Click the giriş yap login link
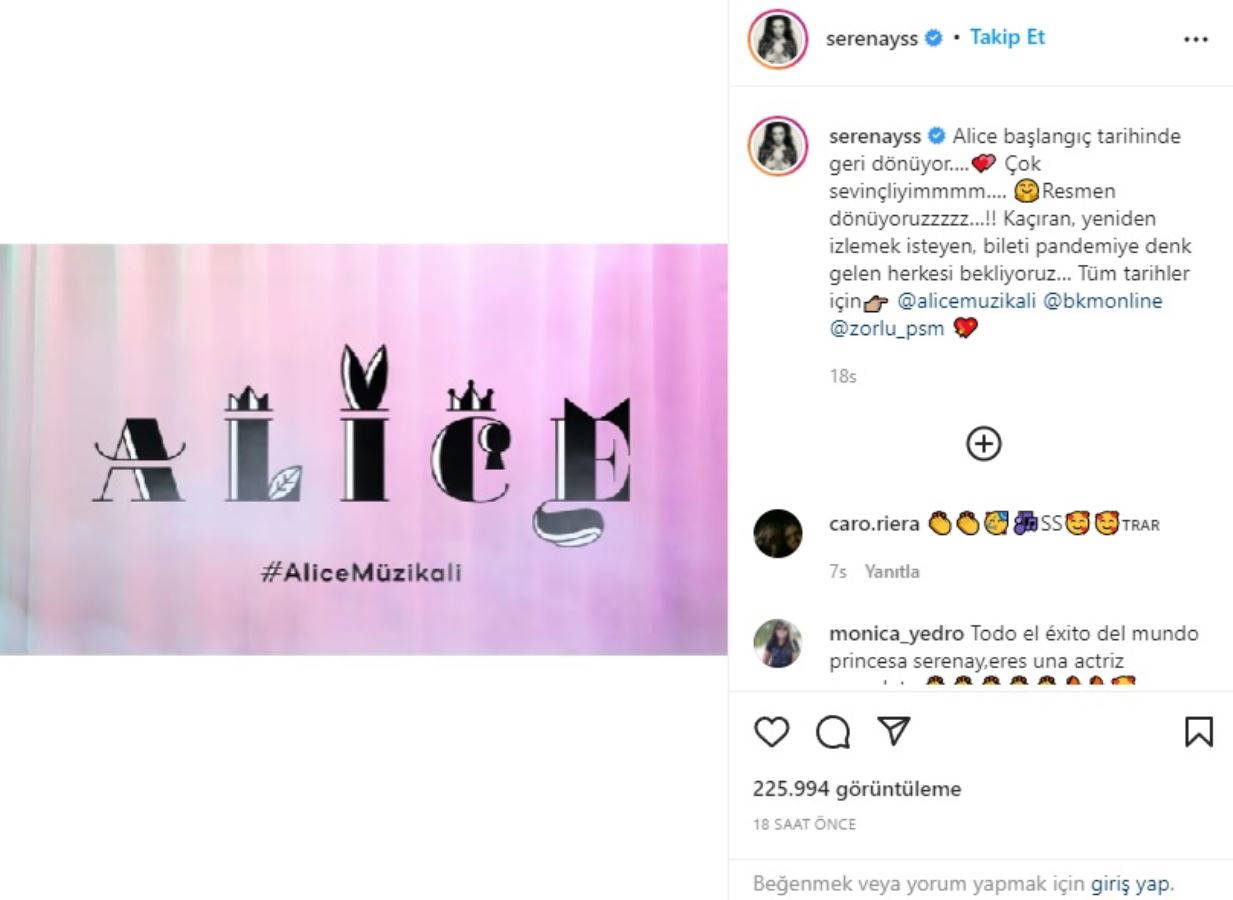 coord(1129,884)
